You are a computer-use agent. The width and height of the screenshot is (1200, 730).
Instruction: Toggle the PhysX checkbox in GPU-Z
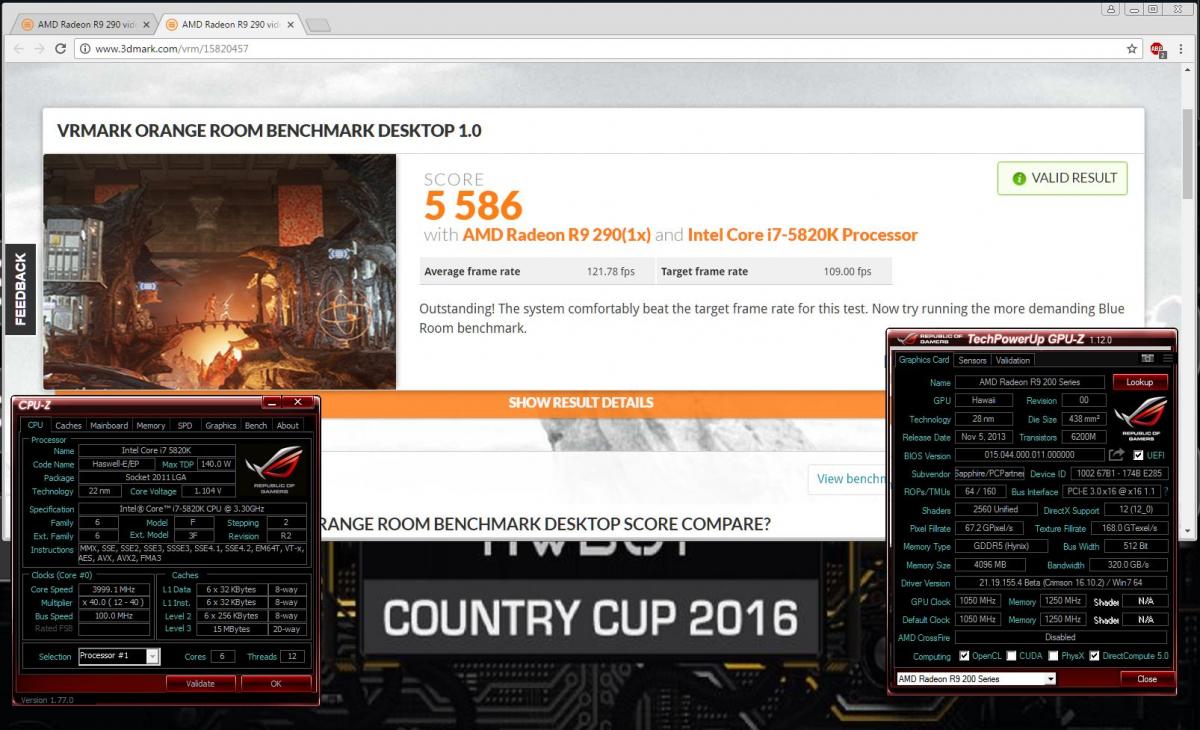point(1052,656)
